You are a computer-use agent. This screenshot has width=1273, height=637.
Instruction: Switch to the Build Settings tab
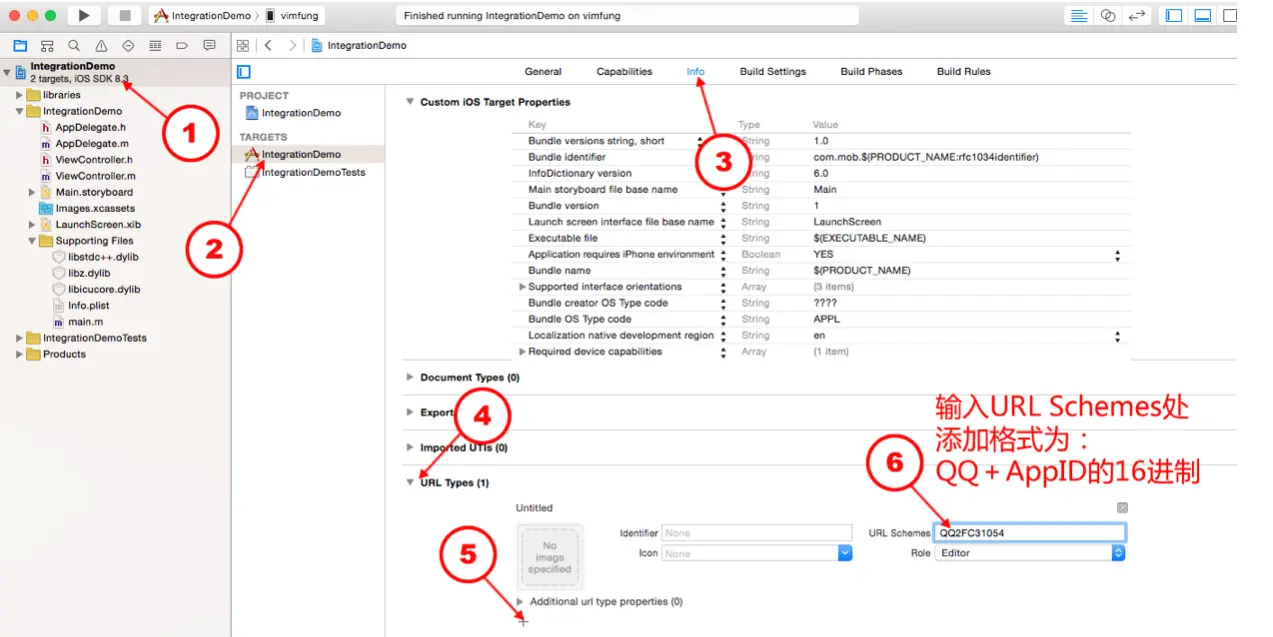coord(773,72)
